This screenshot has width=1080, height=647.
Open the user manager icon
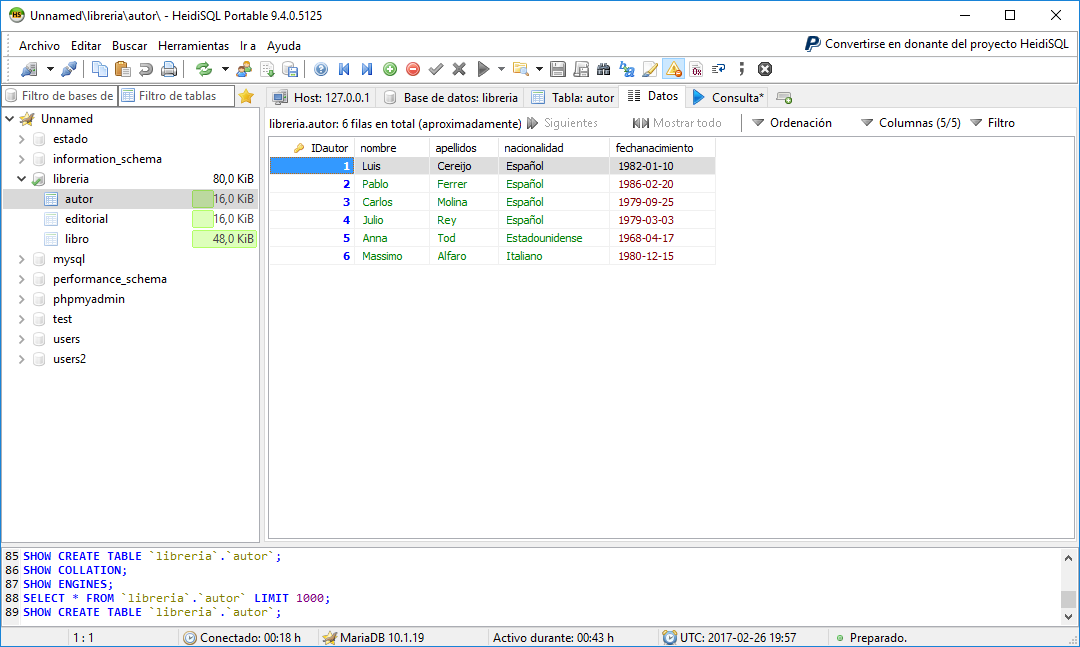point(243,69)
